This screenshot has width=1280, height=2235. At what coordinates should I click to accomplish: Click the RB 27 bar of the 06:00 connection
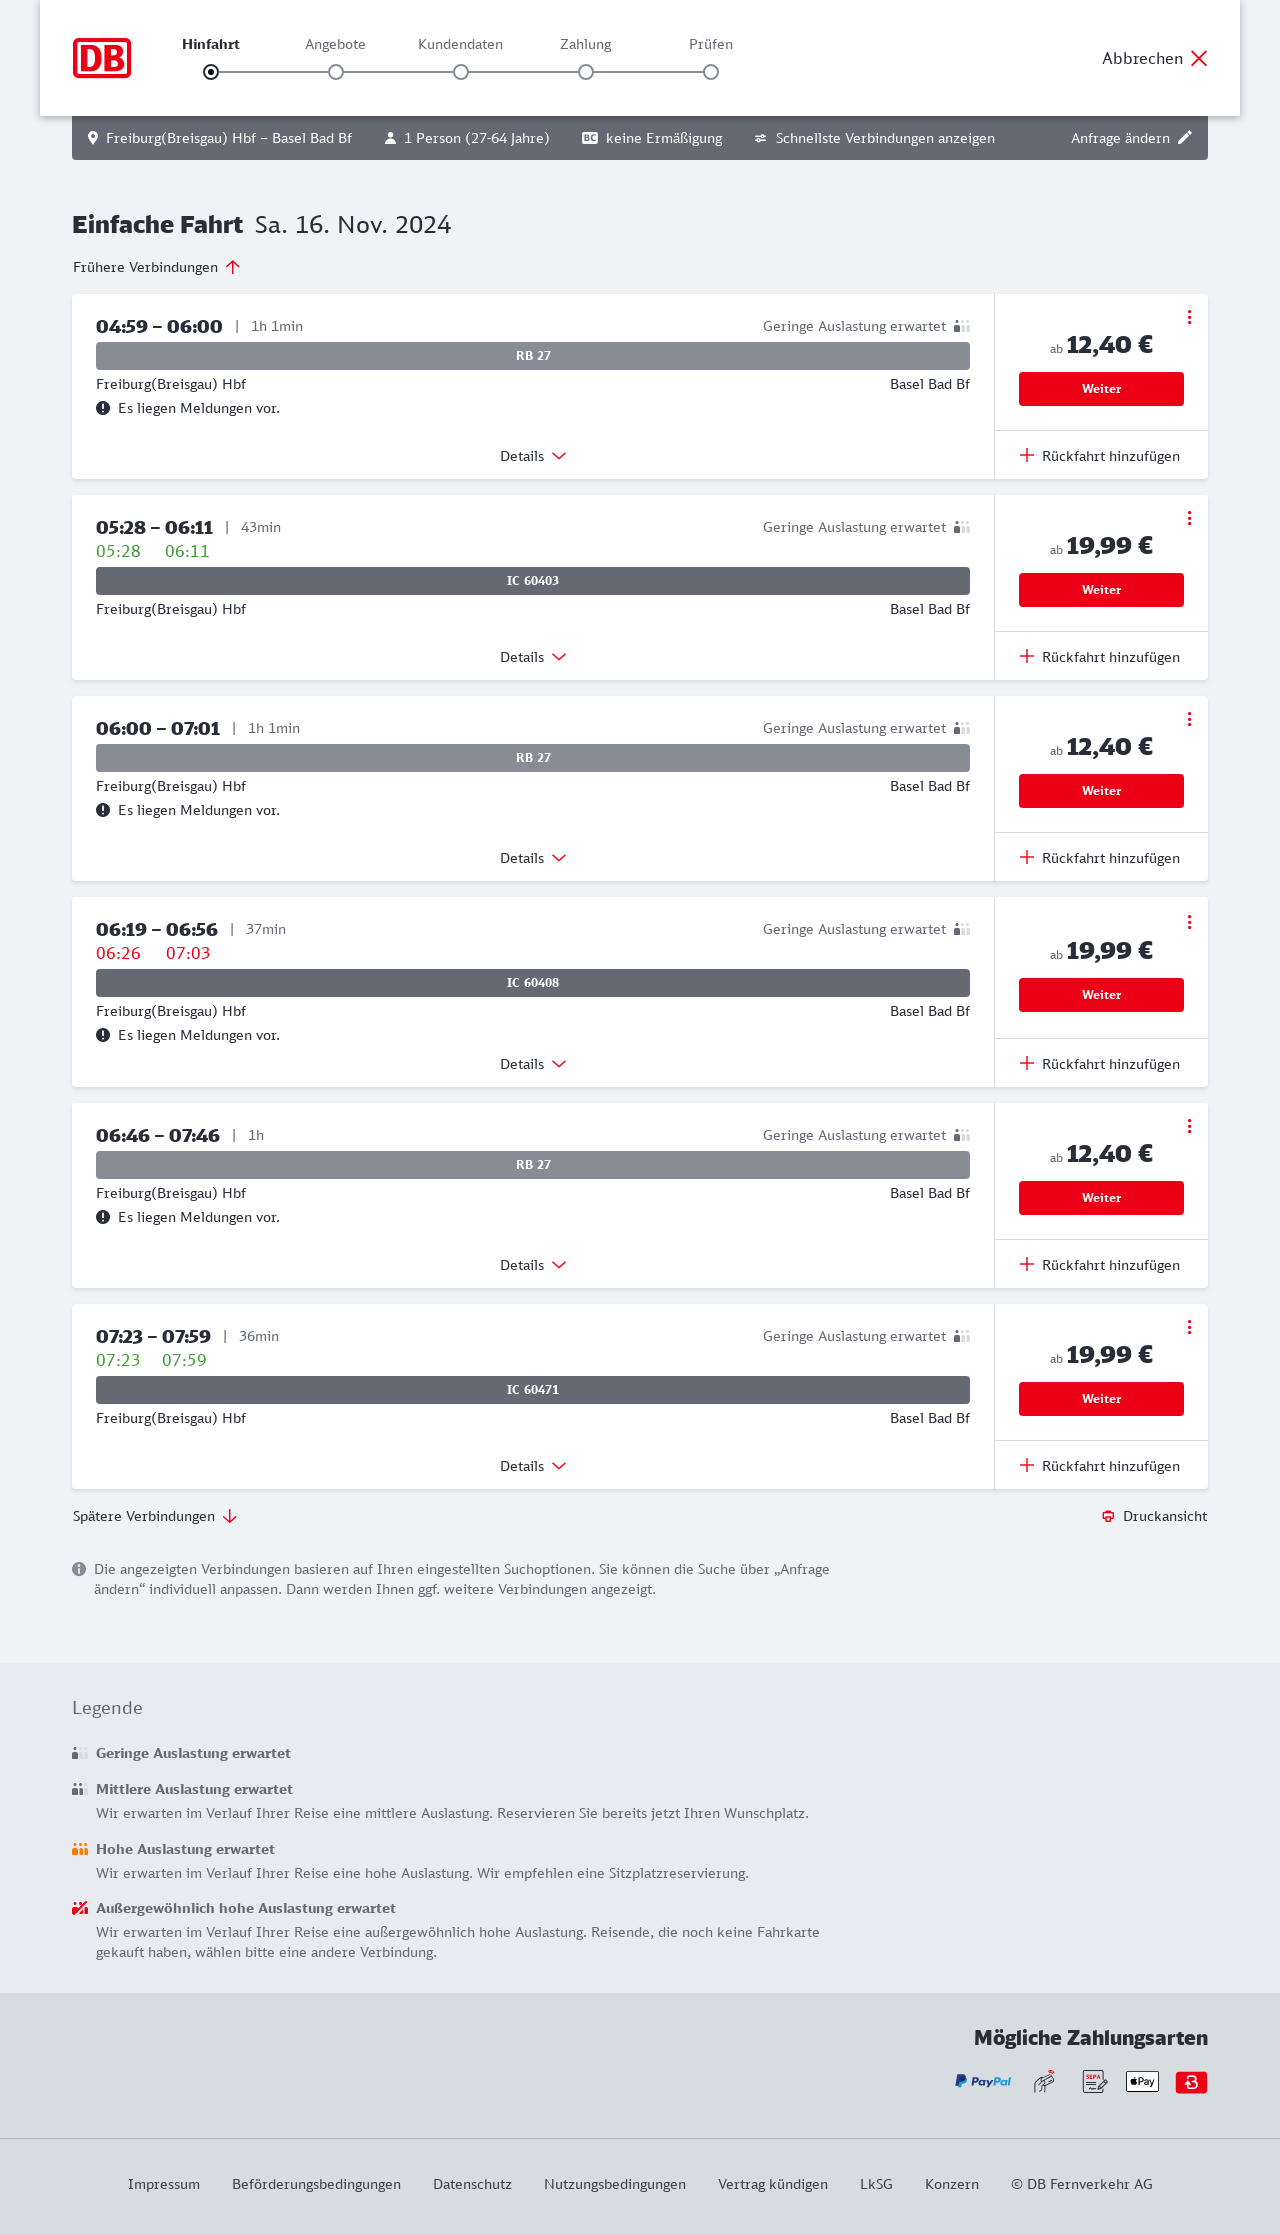(x=533, y=758)
